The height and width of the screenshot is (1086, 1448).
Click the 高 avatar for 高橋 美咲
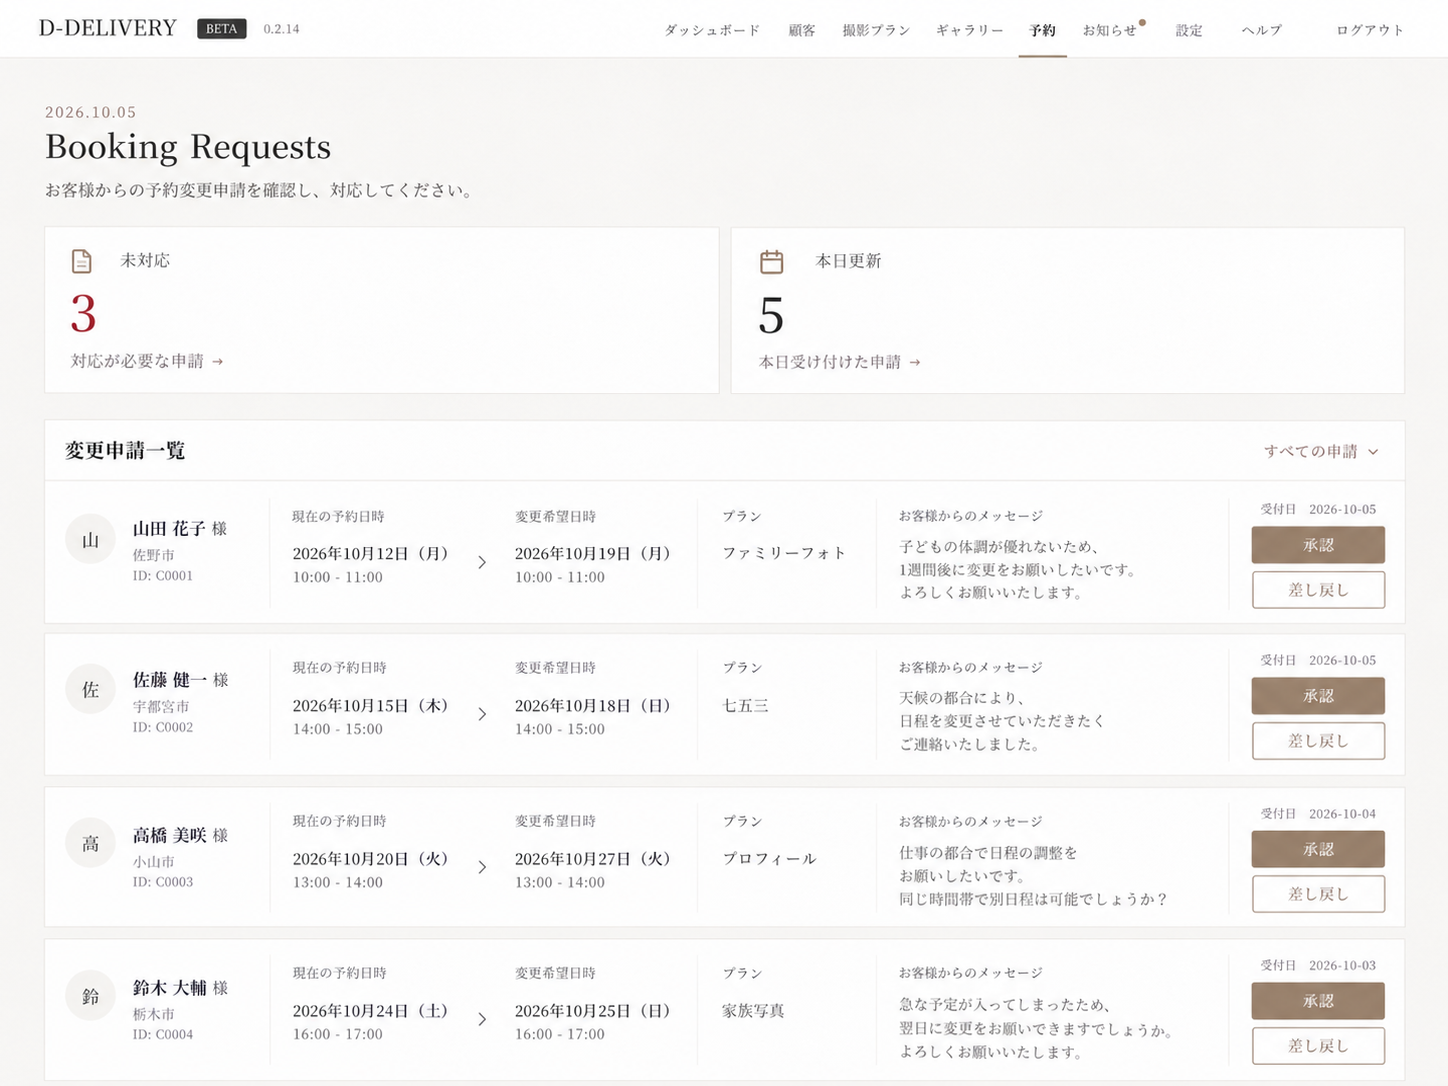coord(90,843)
